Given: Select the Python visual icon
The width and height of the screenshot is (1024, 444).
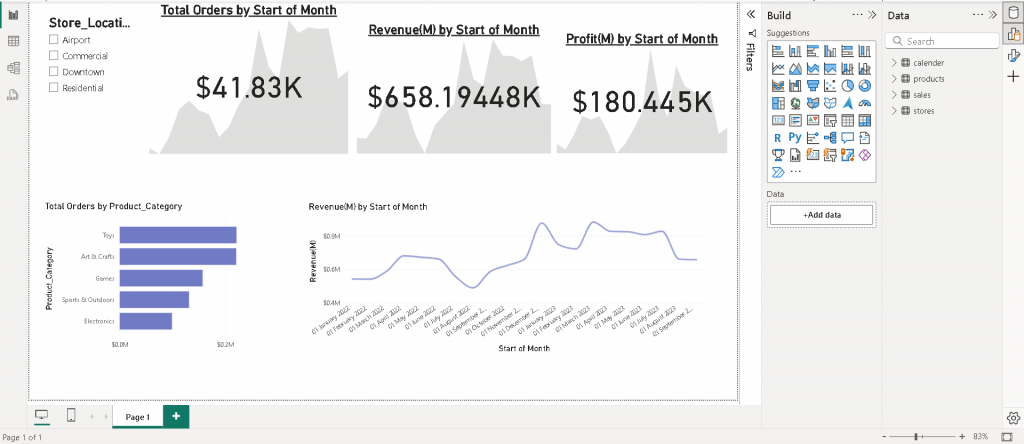Looking at the screenshot, I should 795,137.
